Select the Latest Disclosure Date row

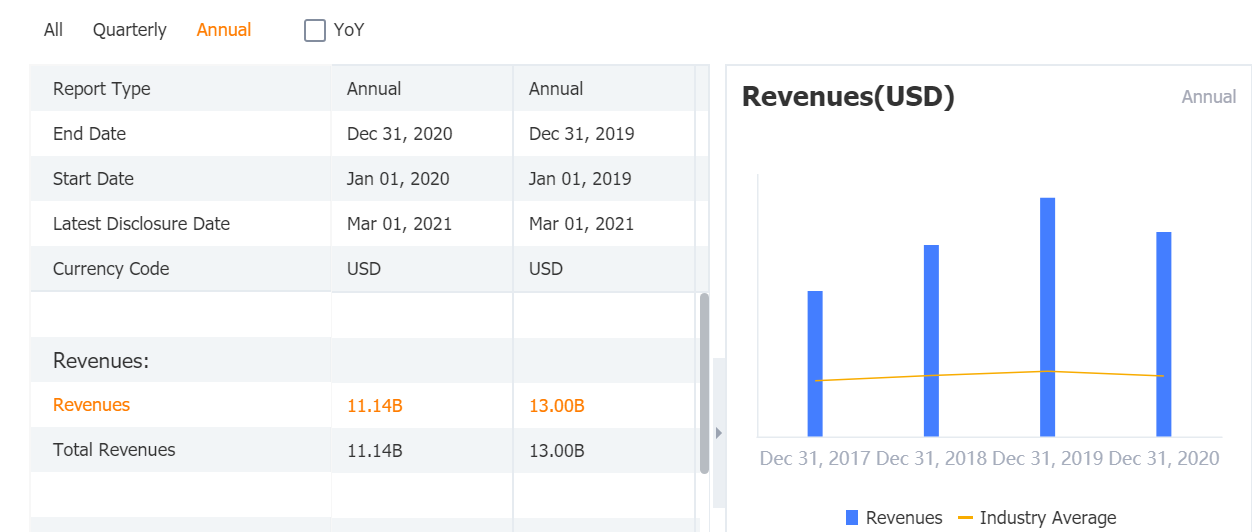coord(141,224)
